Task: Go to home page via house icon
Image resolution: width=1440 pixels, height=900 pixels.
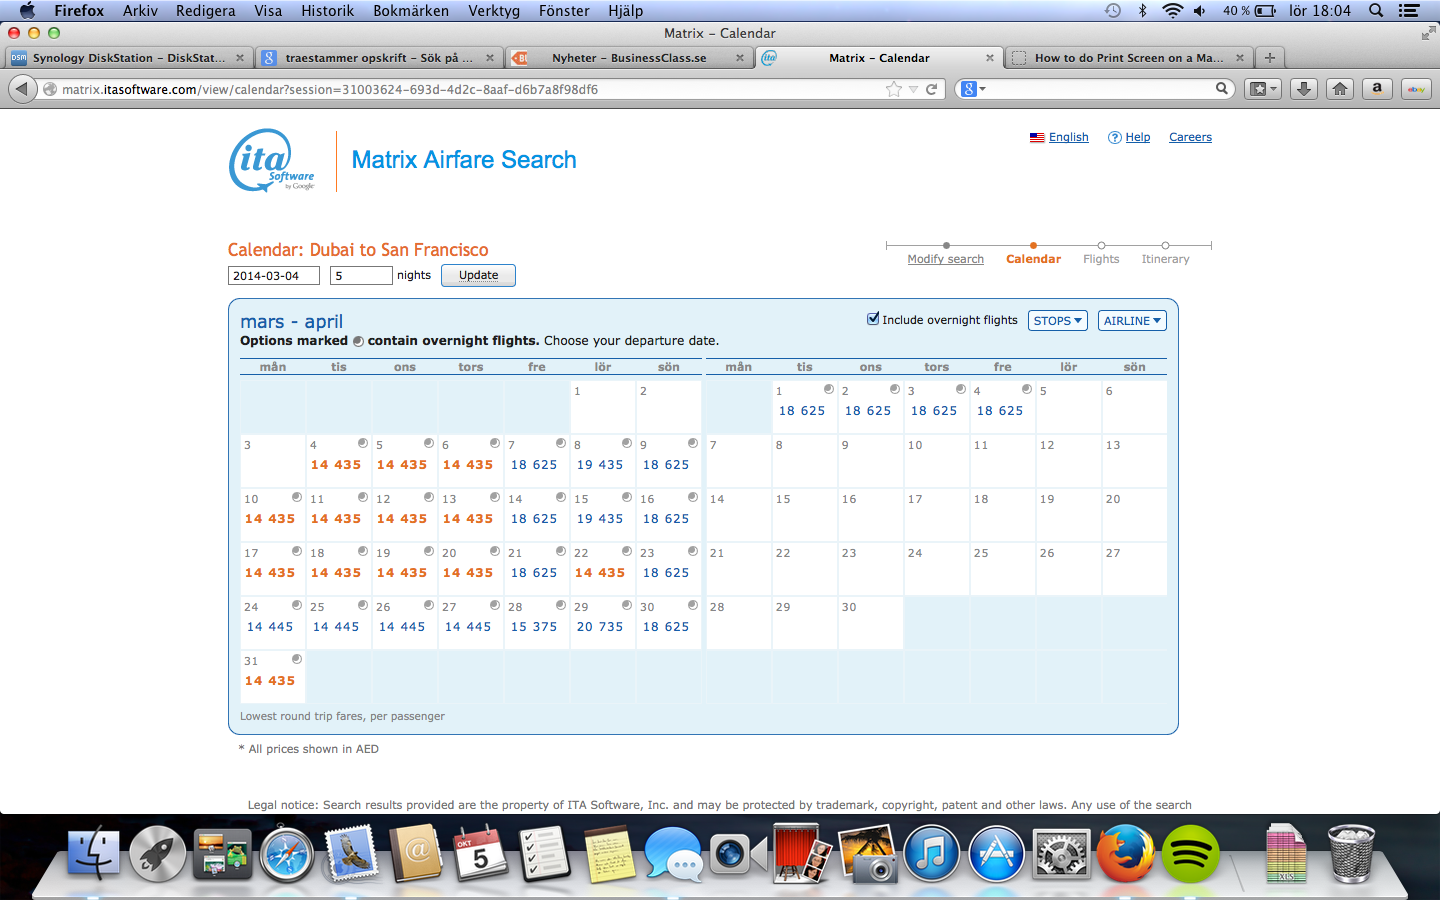Action: pos(1340,89)
